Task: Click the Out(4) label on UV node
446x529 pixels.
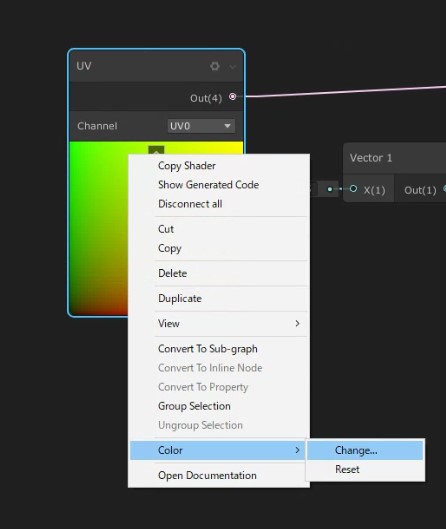Action: pos(206,98)
